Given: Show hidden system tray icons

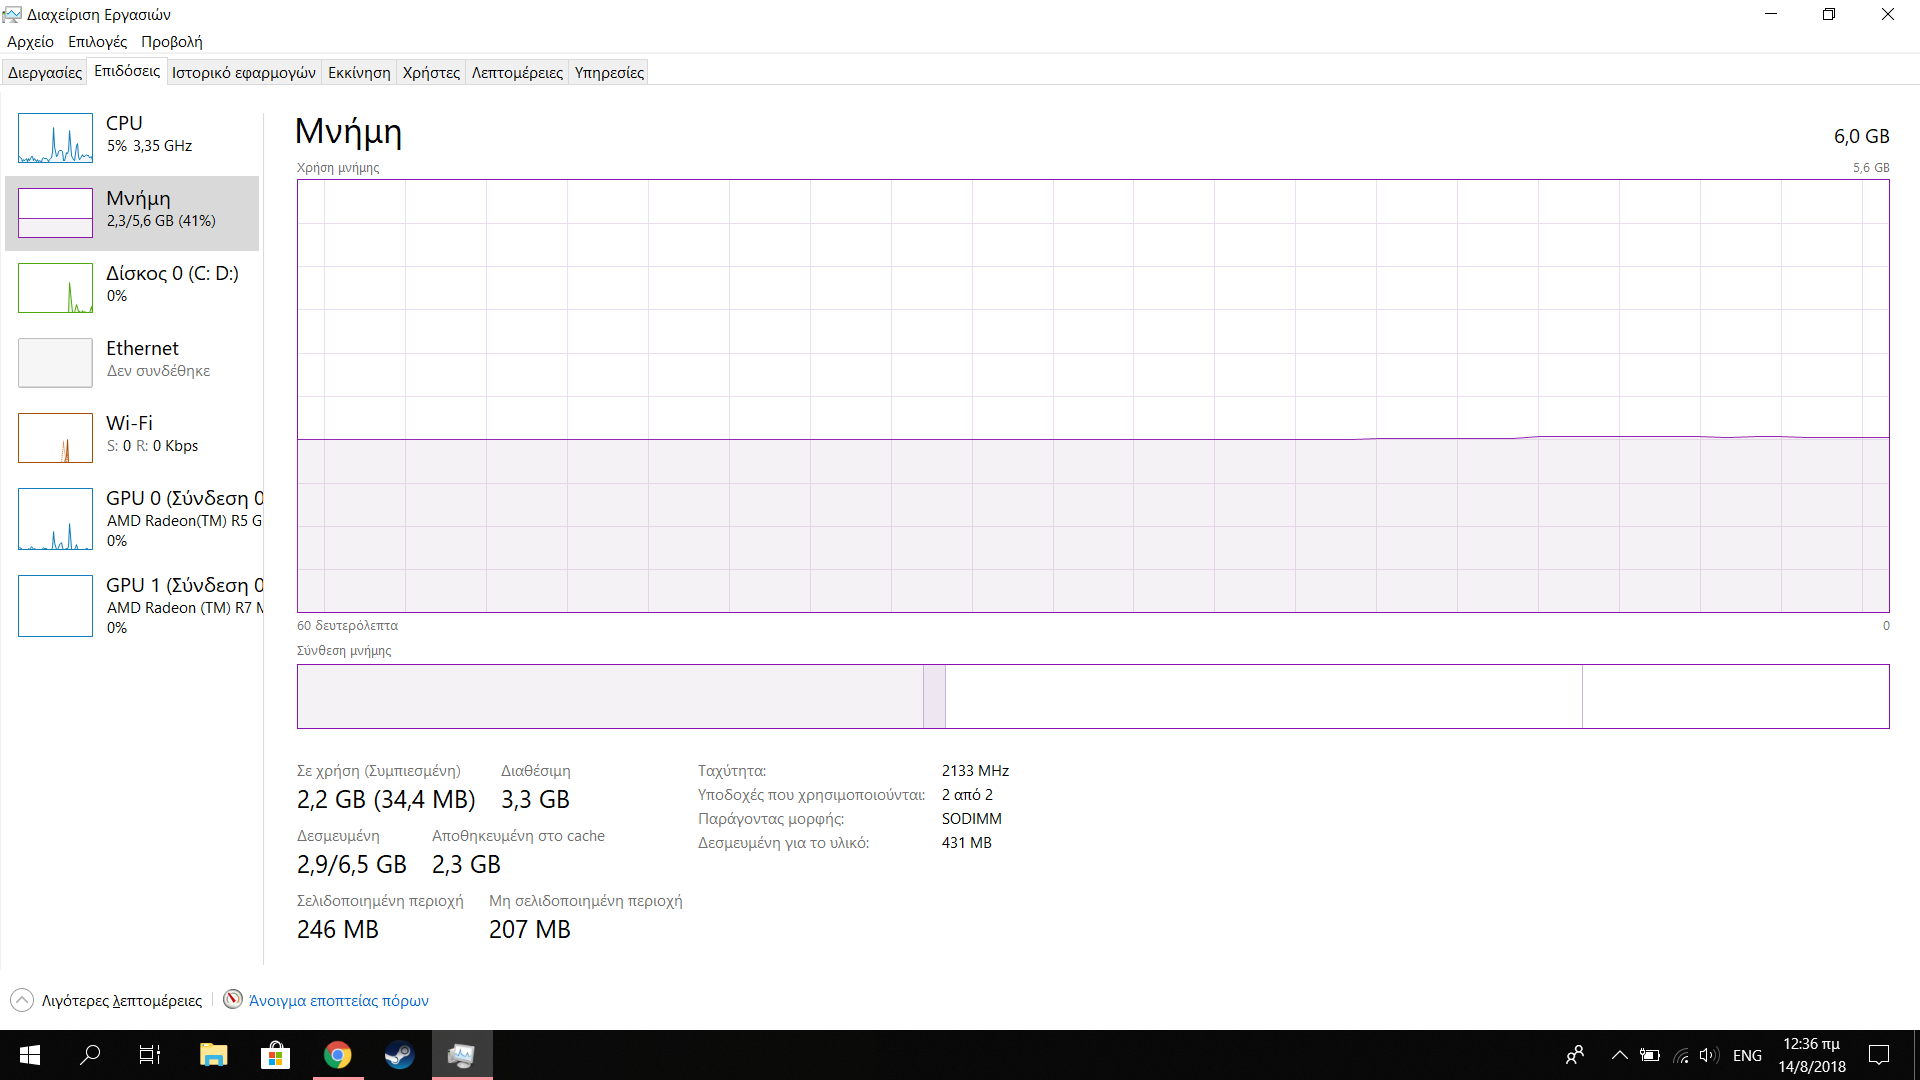Looking at the screenshot, I should [1619, 1055].
